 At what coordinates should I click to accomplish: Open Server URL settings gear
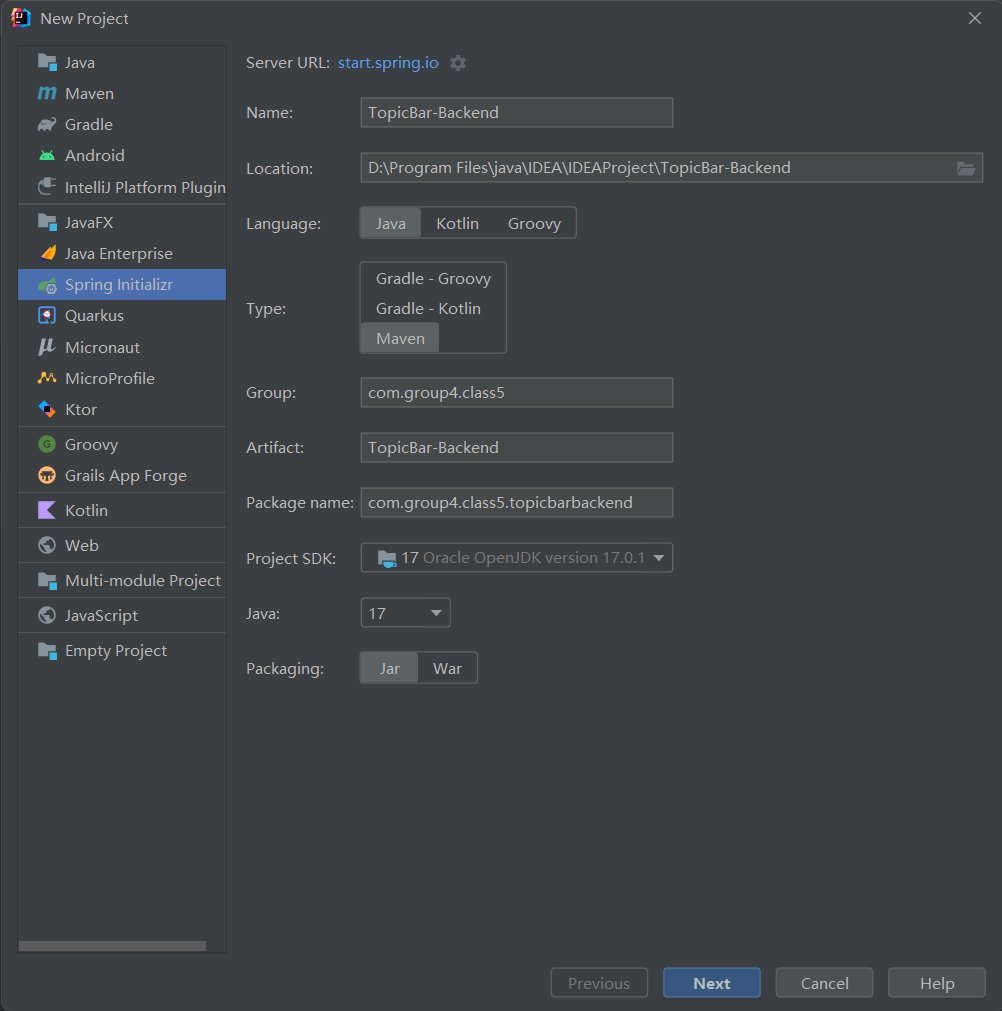pos(458,63)
